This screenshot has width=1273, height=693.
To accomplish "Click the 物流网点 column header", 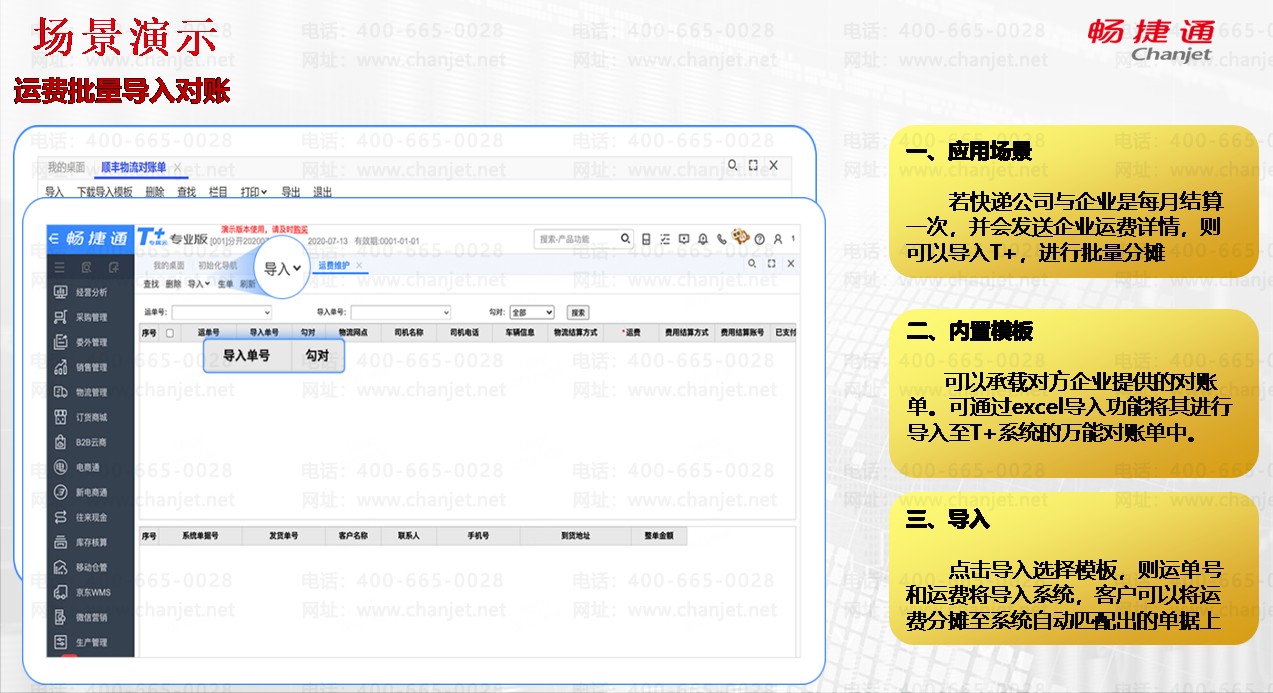I will pos(354,332).
